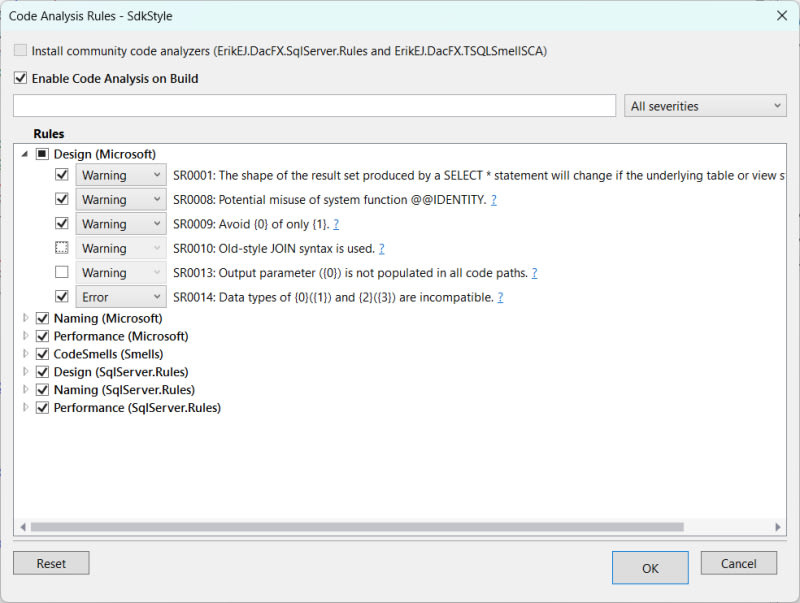
Task: Click the horizontal scrollbar right arrow
Action: pyautogui.click(x=778, y=527)
